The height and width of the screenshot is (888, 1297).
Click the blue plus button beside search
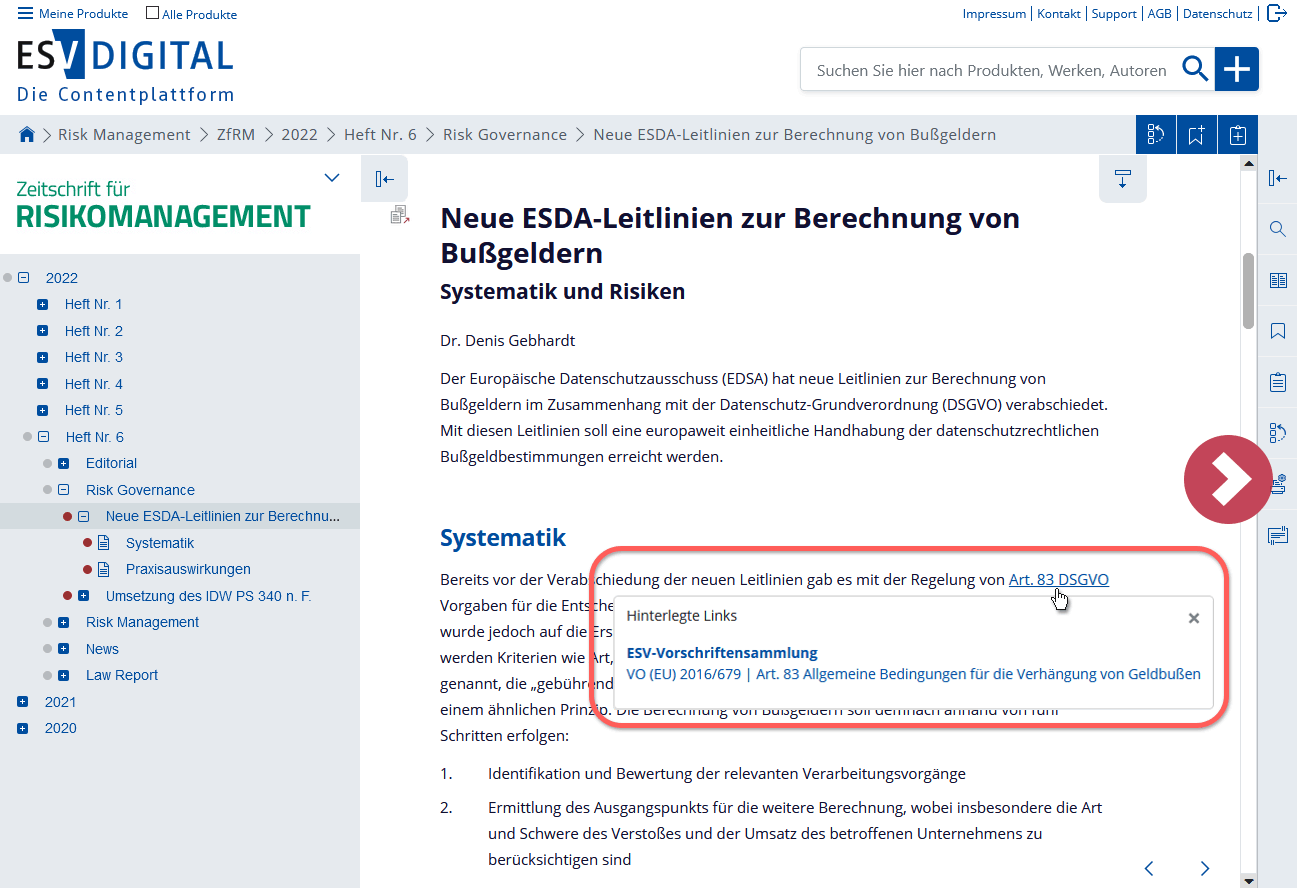[1237, 69]
